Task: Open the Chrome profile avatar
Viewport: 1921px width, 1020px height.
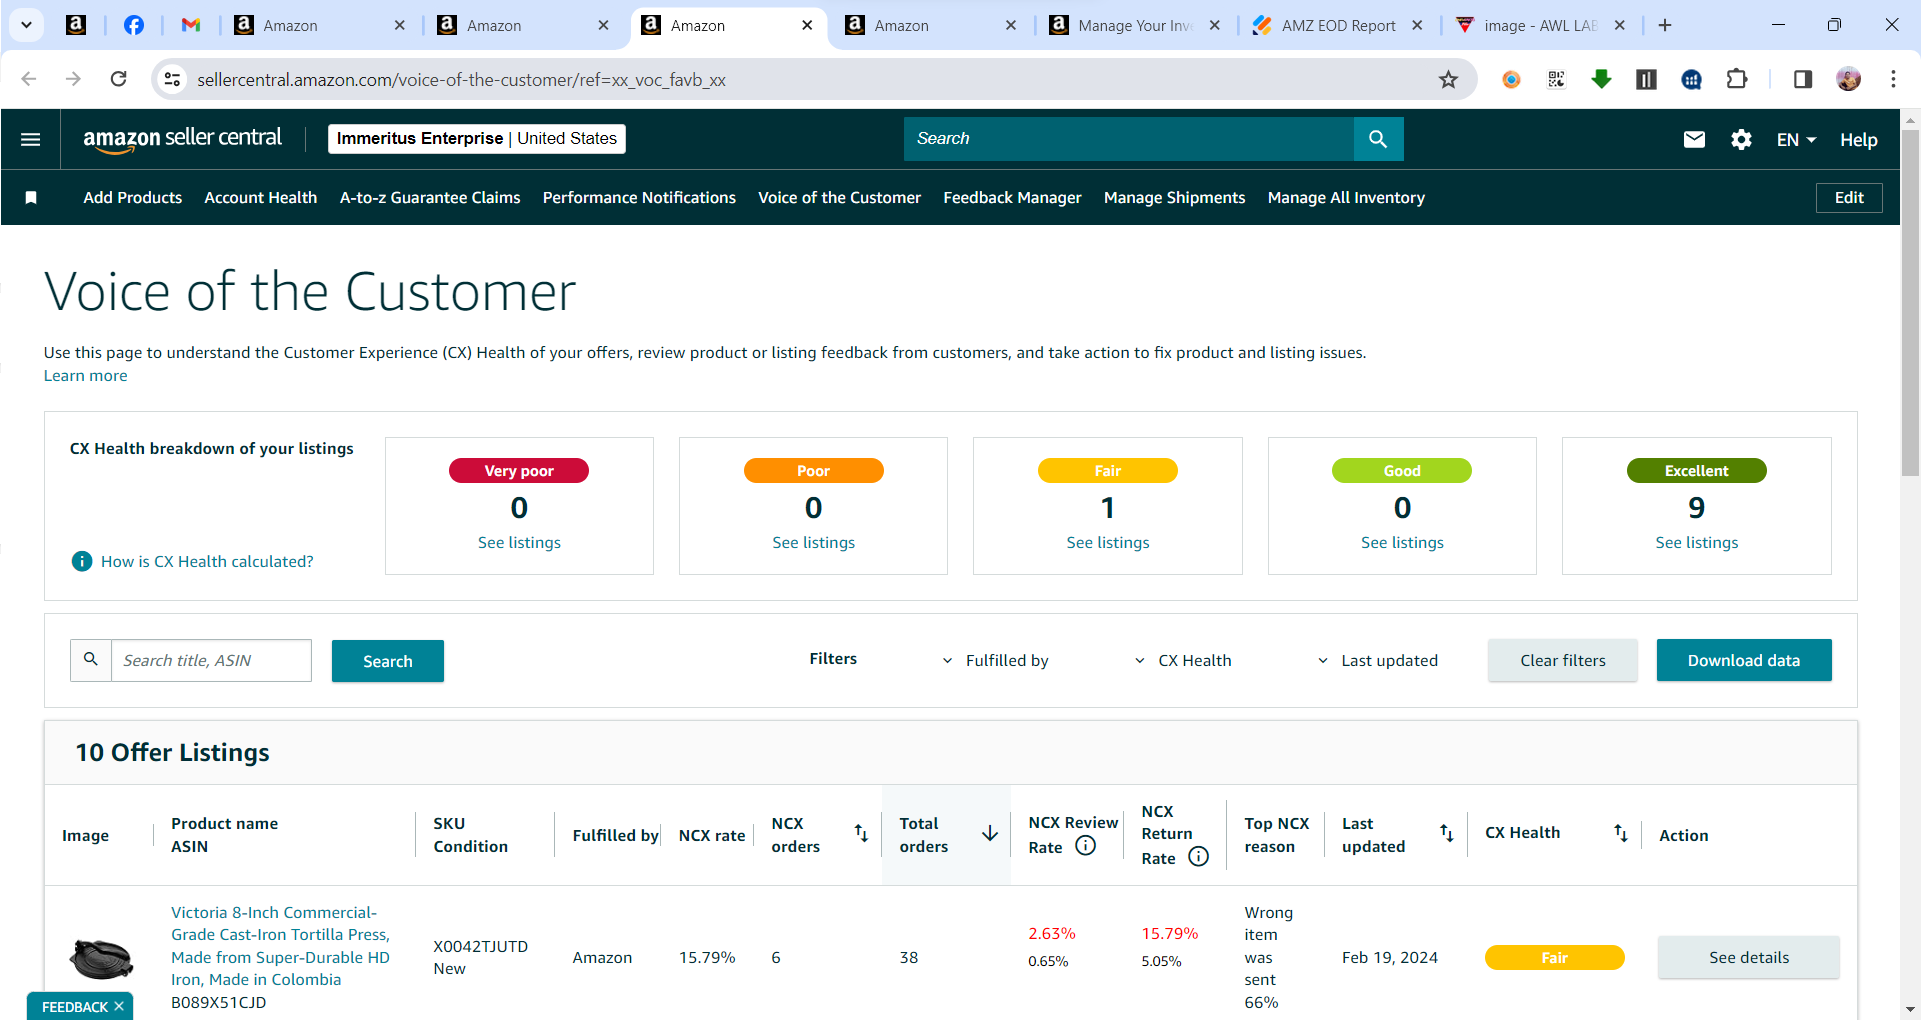Action: pos(1849,79)
